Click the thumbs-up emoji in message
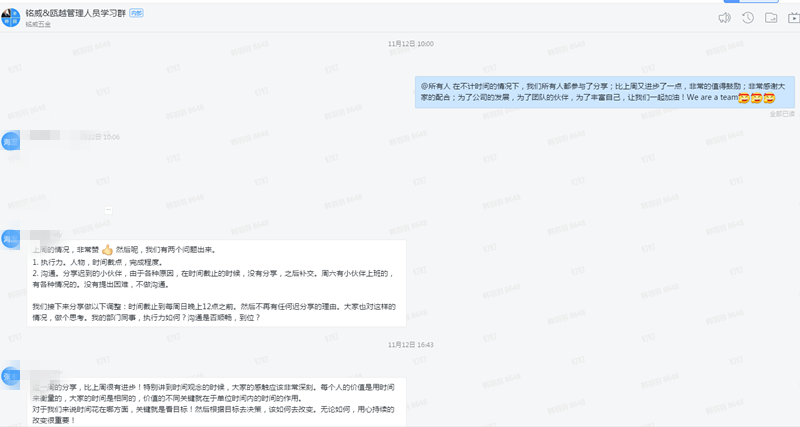The image size is (800, 427). (107, 249)
